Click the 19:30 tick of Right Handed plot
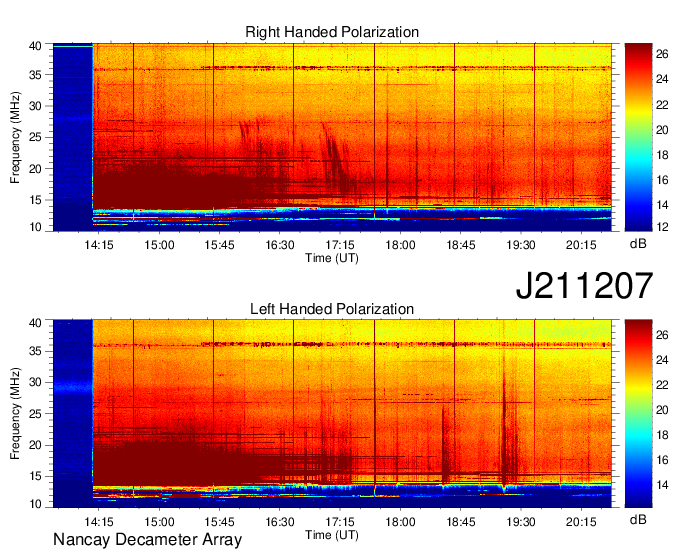The height and width of the screenshot is (552, 680). (x=521, y=245)
